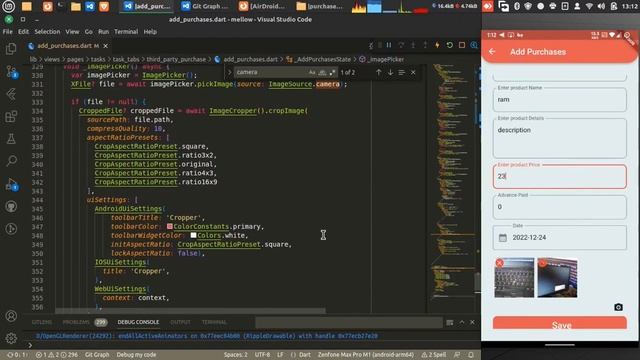Screen dimensions: 640x360
Task: Stop the debug session square icon
Action: coord(462,45)
